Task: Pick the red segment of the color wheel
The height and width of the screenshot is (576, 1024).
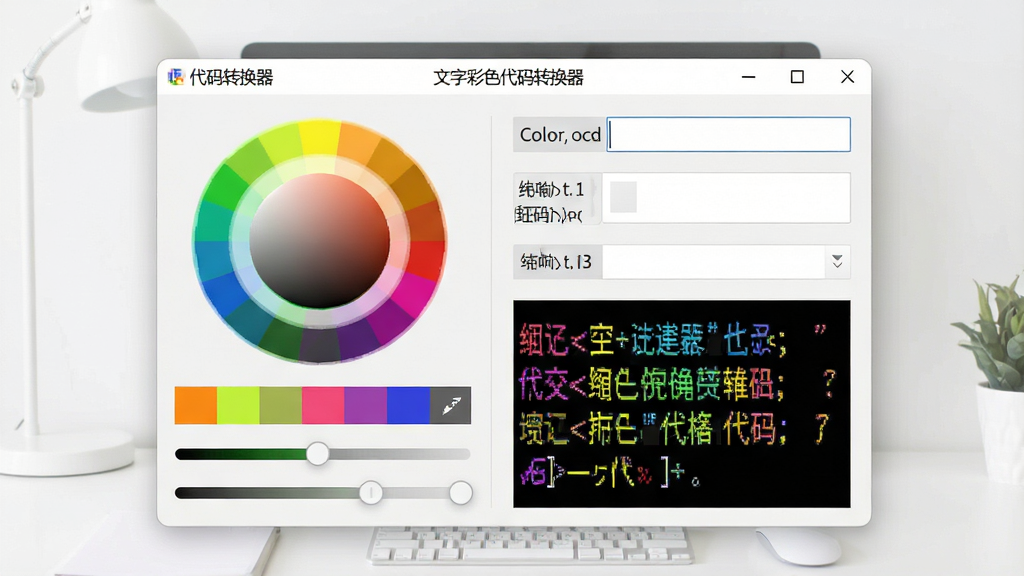Action: click(426, 260)
